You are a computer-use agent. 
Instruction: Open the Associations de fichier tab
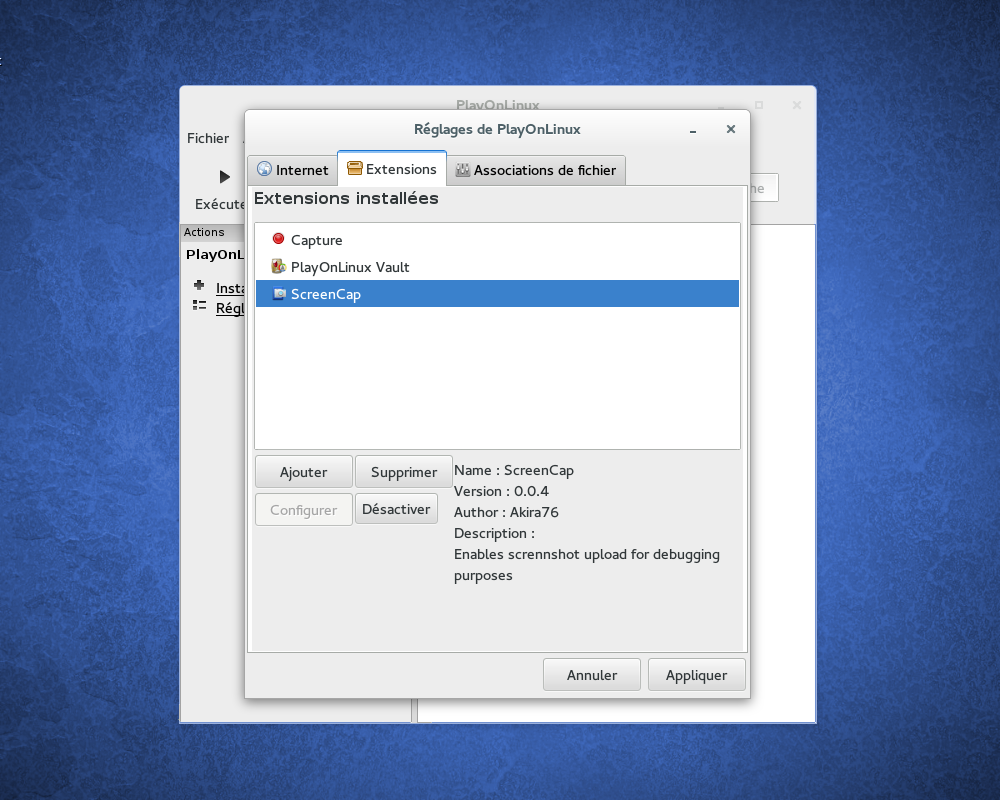click(536, 170)
